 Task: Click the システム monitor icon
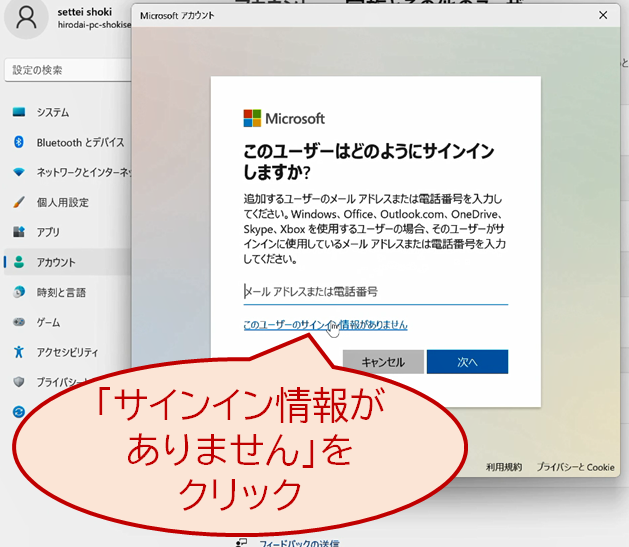(x=19, y=112)
